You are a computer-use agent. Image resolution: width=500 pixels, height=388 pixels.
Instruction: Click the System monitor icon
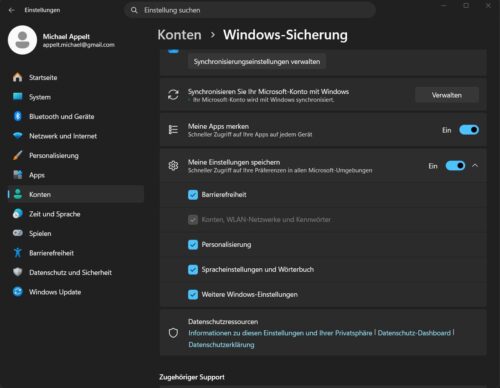[18, 97]
